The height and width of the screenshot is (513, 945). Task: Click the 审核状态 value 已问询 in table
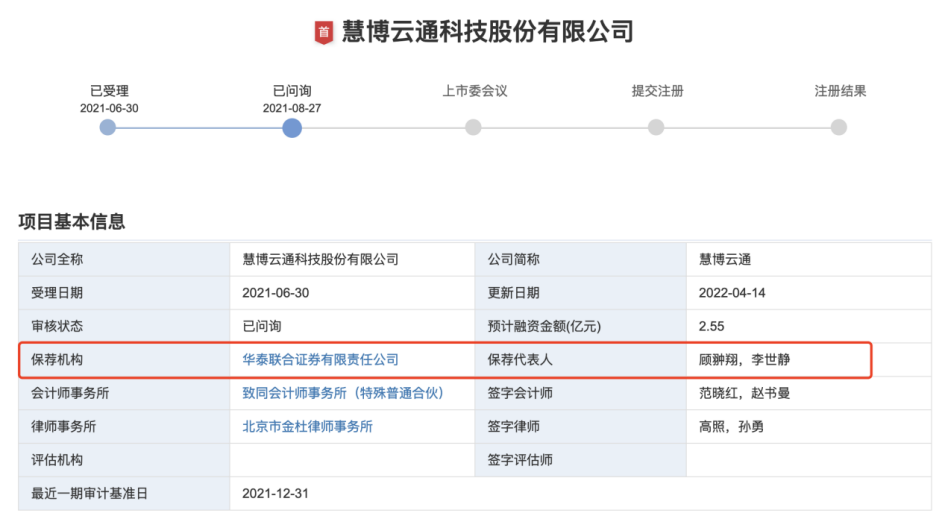[x=262, y=326]
